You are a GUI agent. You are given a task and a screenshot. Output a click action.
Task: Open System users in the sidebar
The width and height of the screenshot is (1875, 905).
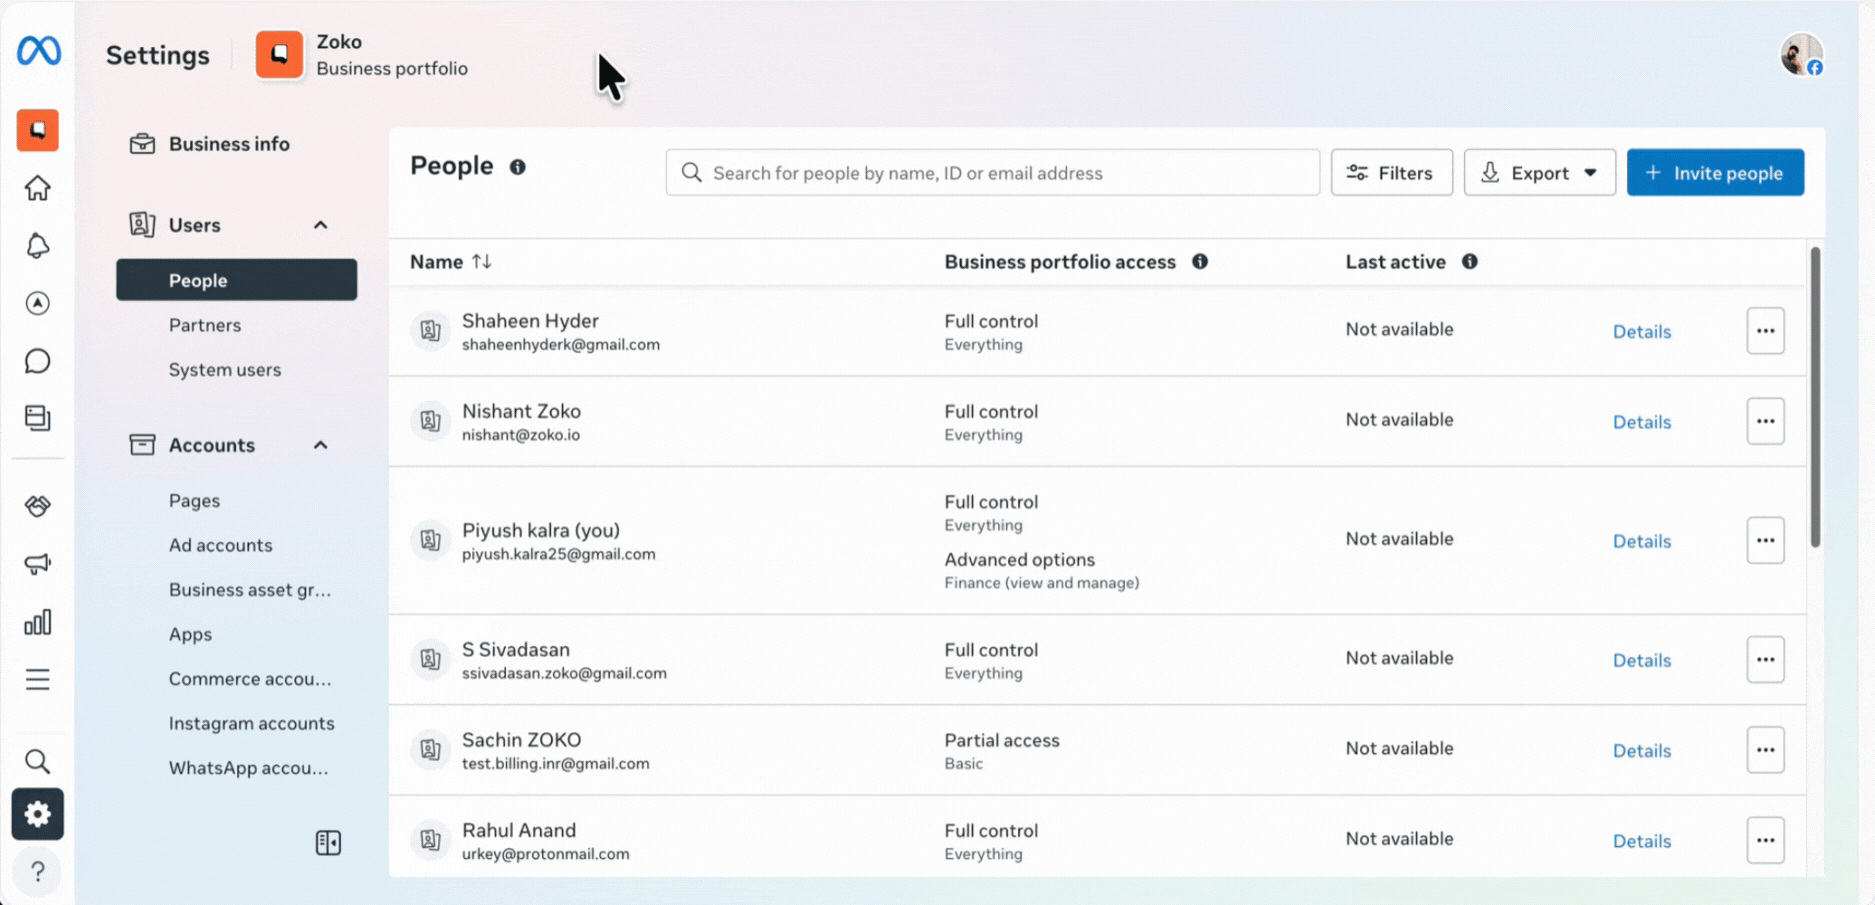pyautogui.click(x=225, y=370)
